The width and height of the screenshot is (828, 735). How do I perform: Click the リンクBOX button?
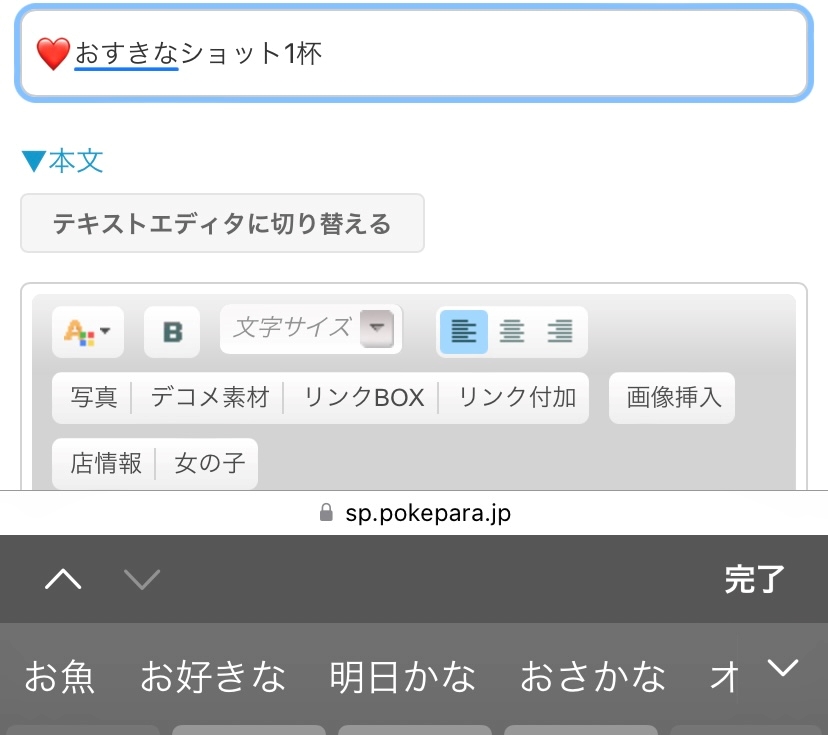tap(364, 398)
